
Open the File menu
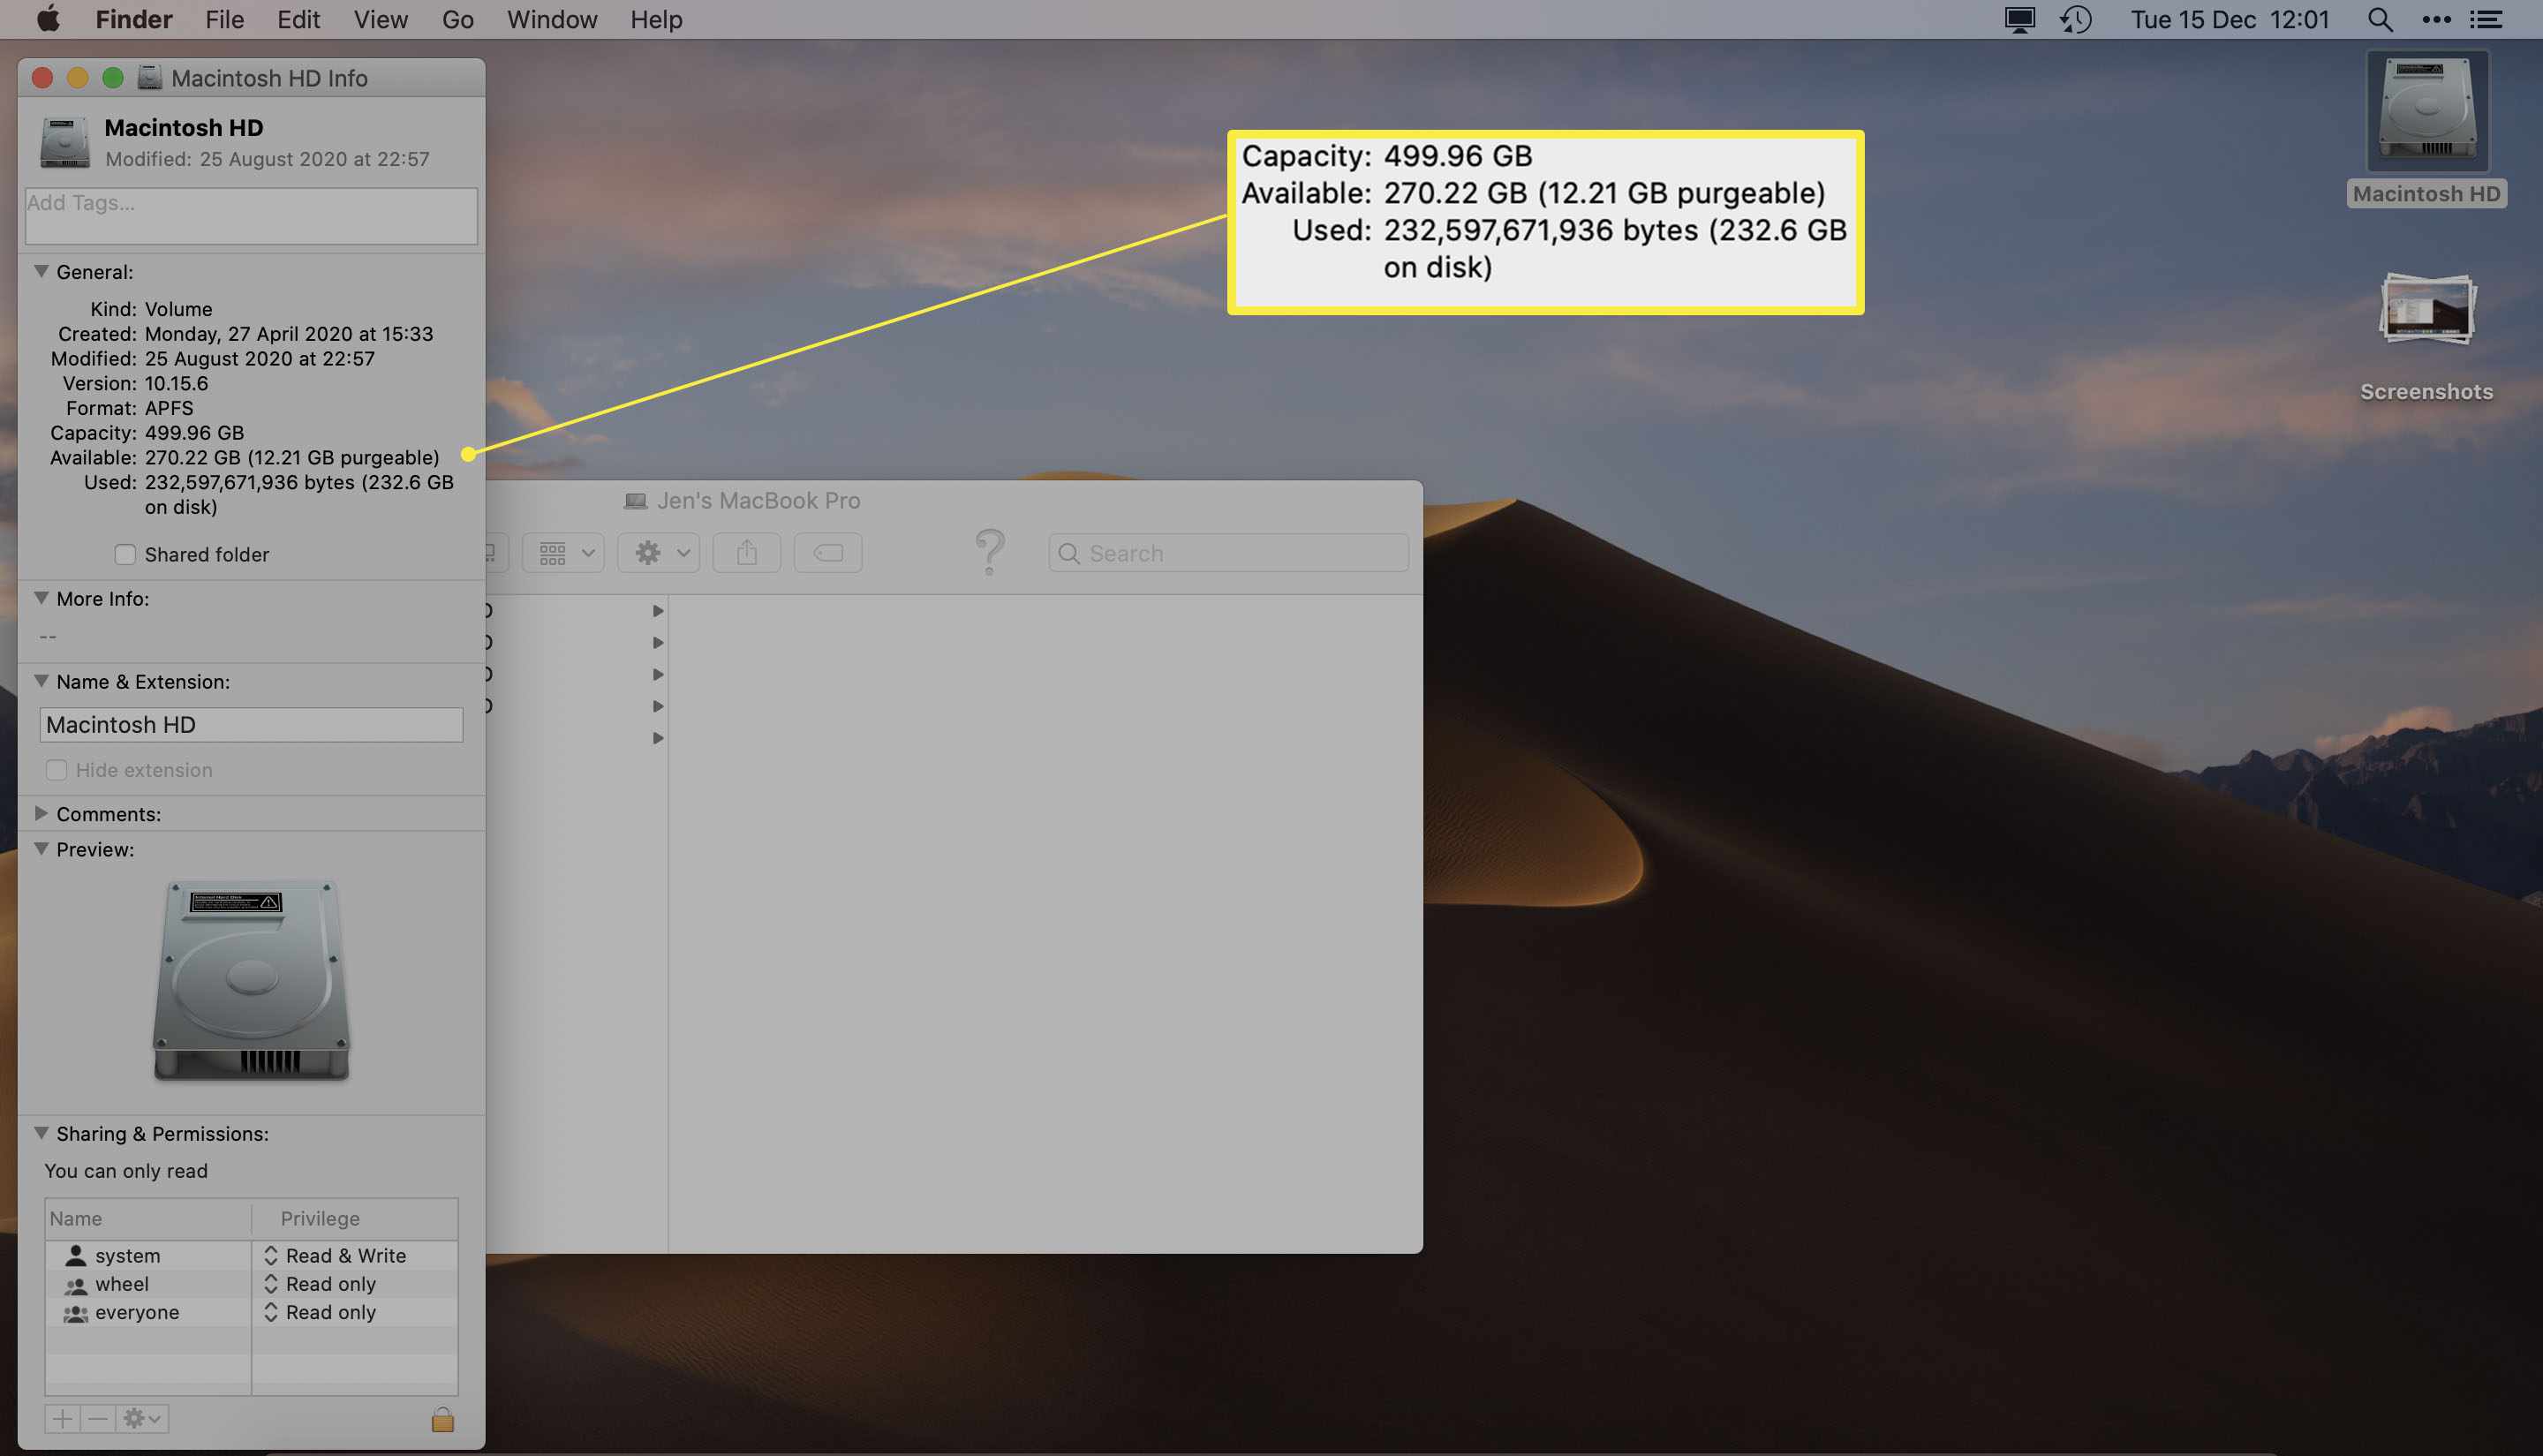[x=224, y=19]
